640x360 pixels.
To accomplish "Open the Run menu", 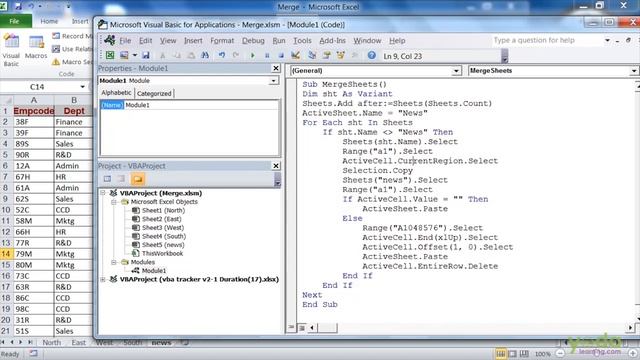I will click(x=279, y=40).
